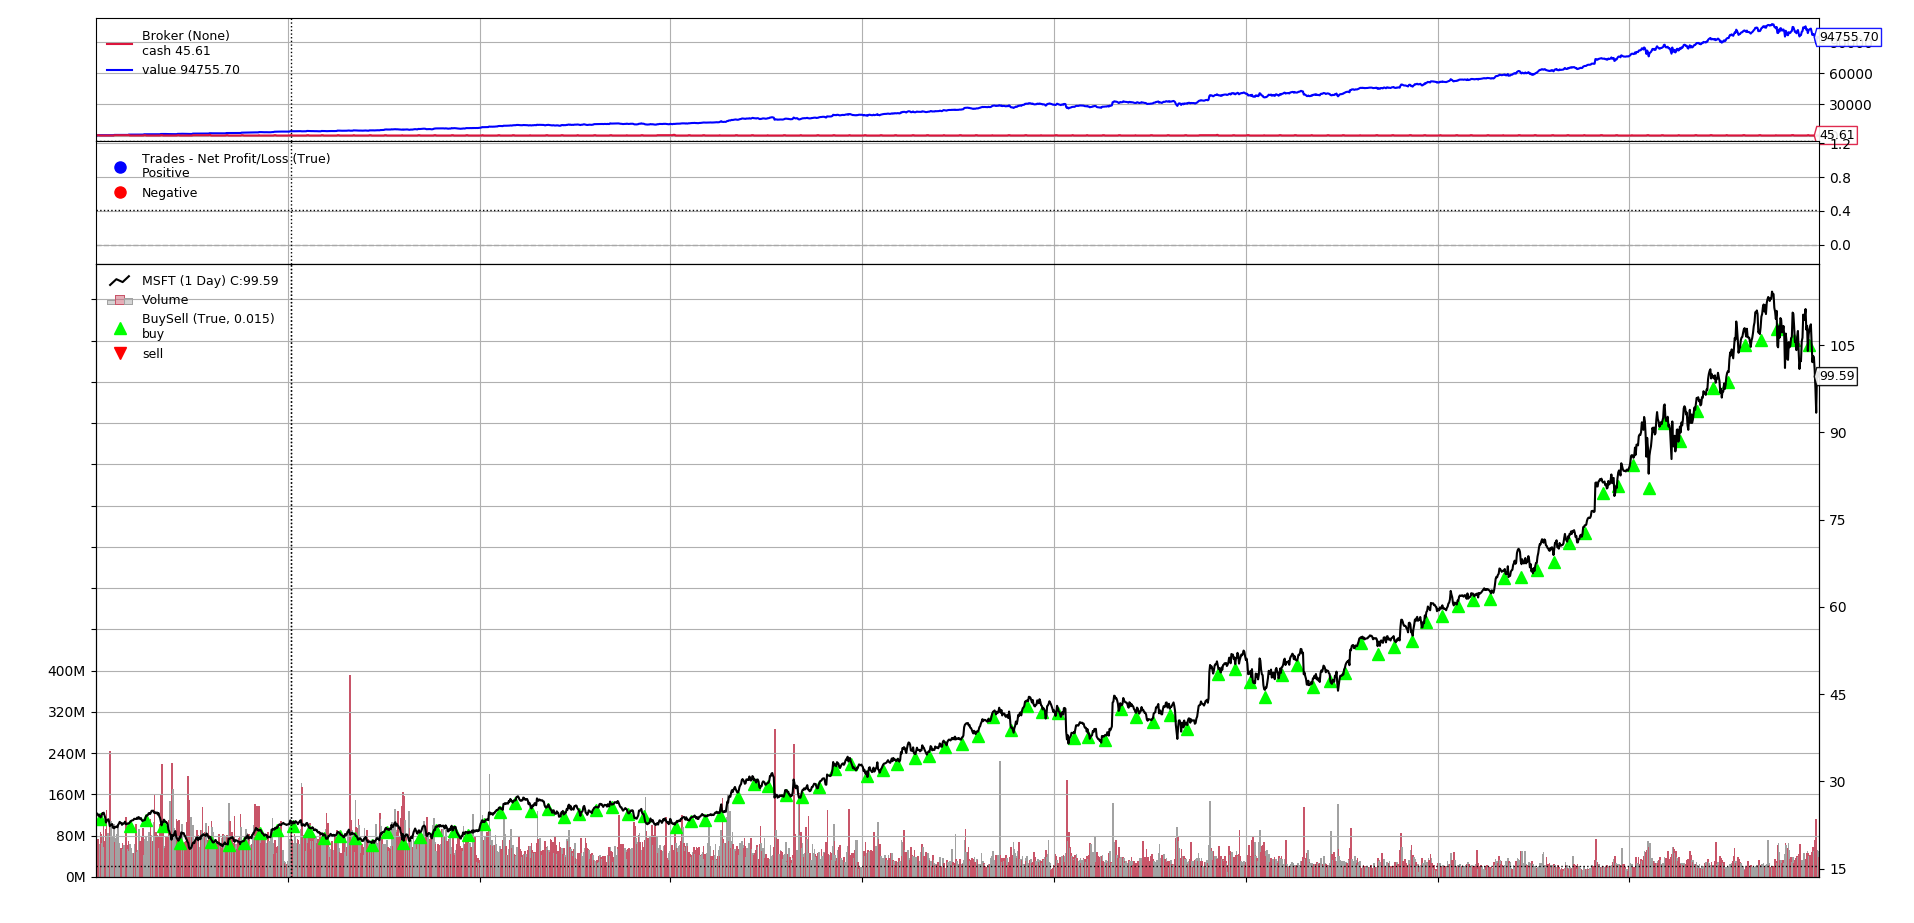Click the "MSFT (1 Day) C:99.59" legend label
The height and width of the screenshot is (923, 1914).
(x=210, y=281)
